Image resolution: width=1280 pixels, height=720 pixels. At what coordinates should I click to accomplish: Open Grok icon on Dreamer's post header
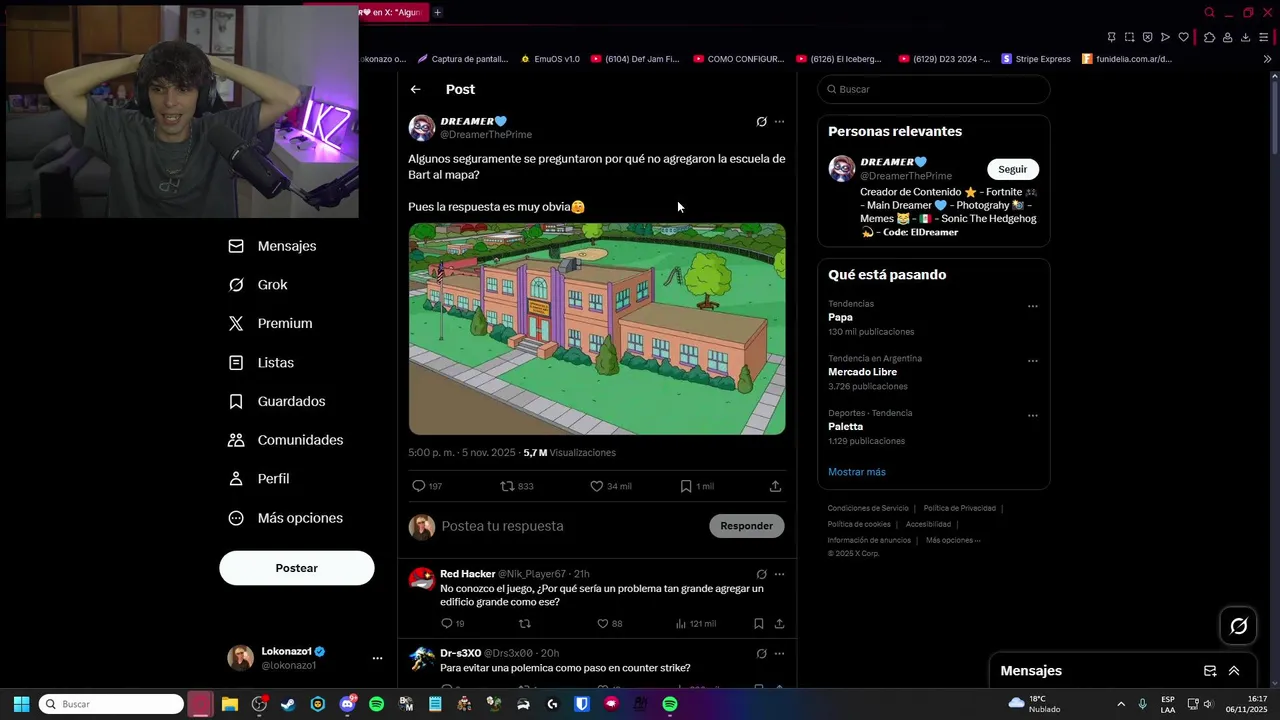pyautogui.click(x=761, y=122)
